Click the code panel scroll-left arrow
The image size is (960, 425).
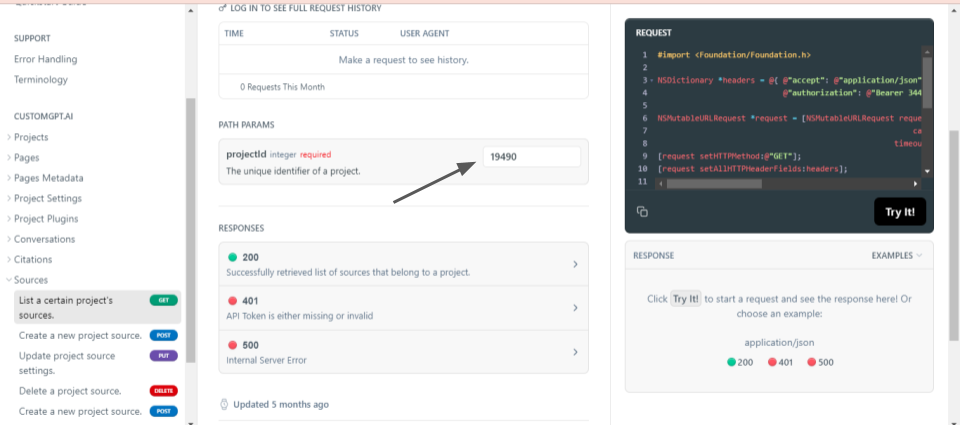[x=660, y=184]
